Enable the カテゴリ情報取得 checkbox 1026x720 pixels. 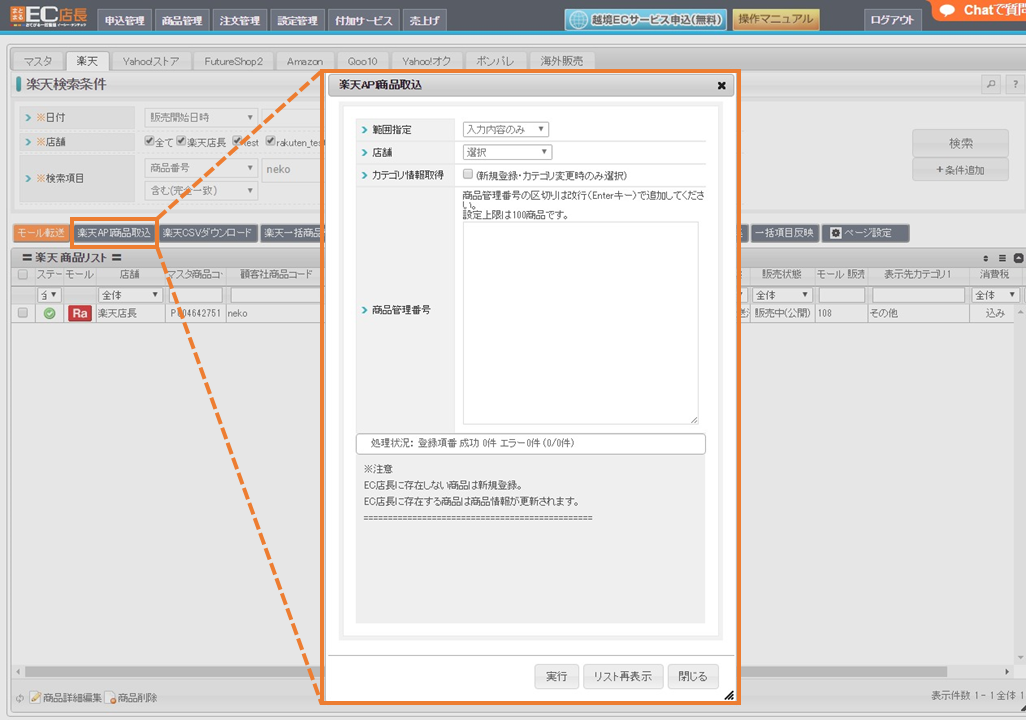468,174
